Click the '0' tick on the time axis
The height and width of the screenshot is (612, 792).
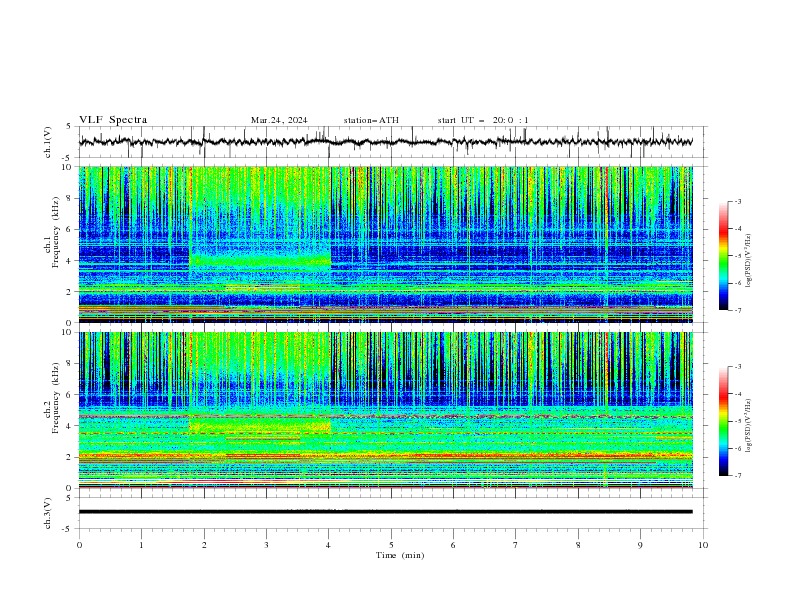point(79,545)
